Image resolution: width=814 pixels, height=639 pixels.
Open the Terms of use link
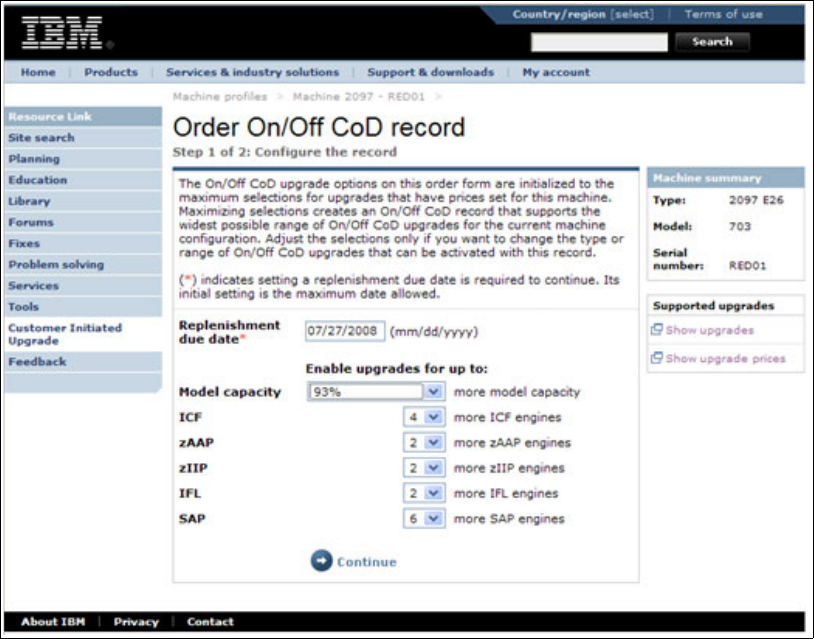[x=723, y=14]
